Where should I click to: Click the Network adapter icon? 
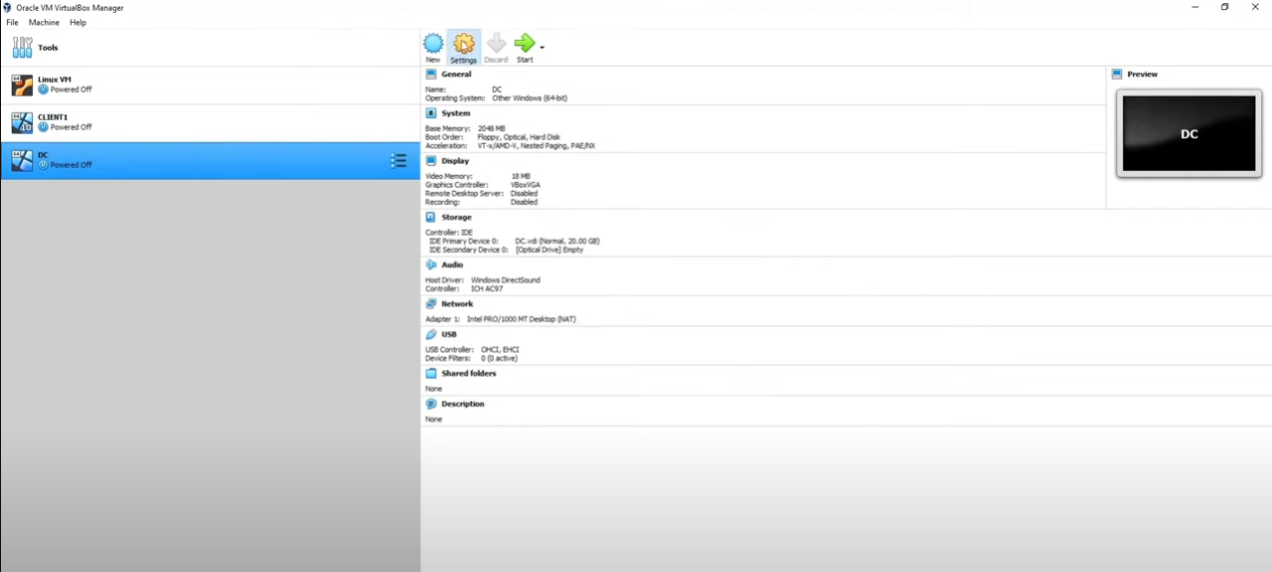pos(431,304)
